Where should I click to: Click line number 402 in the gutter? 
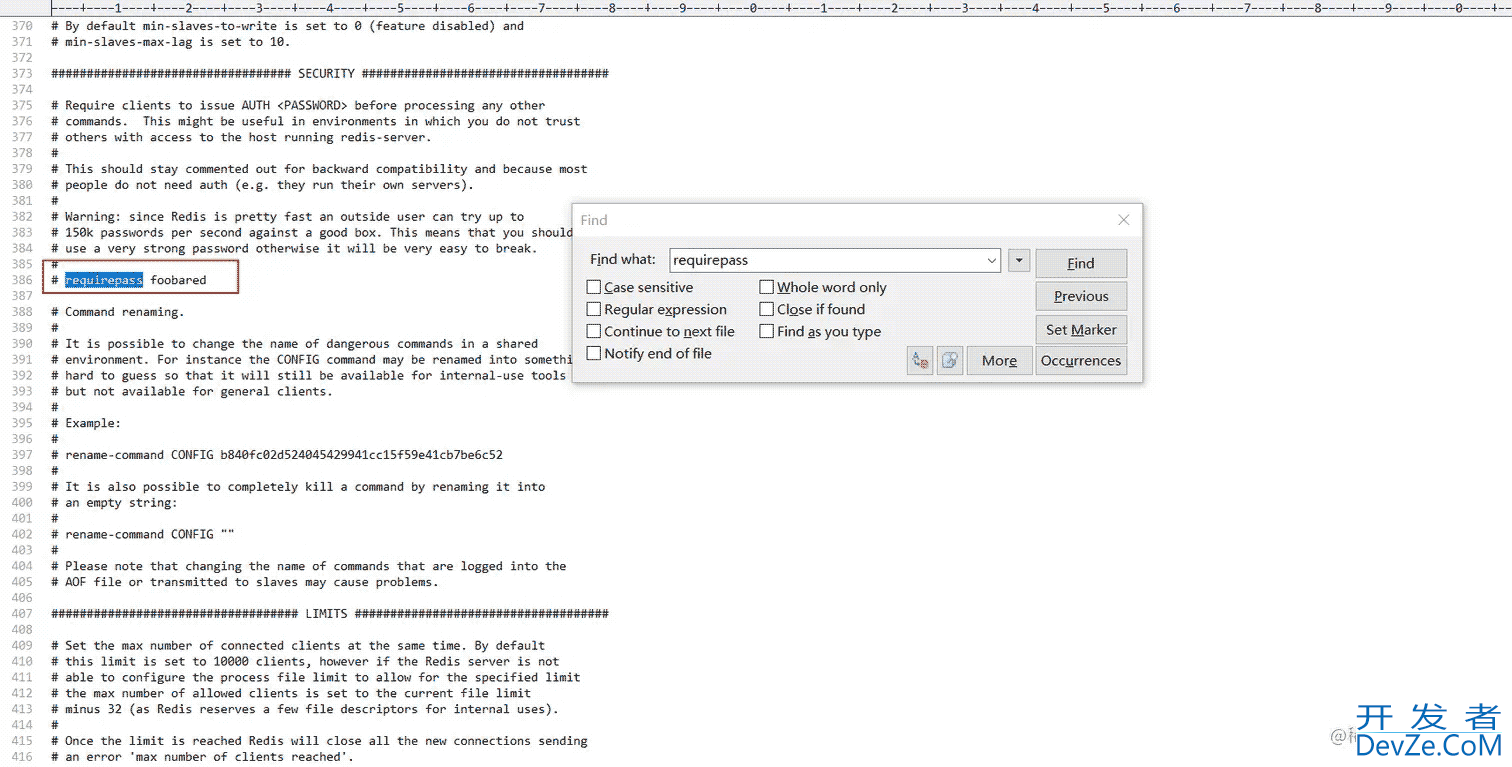pos(21,534)
